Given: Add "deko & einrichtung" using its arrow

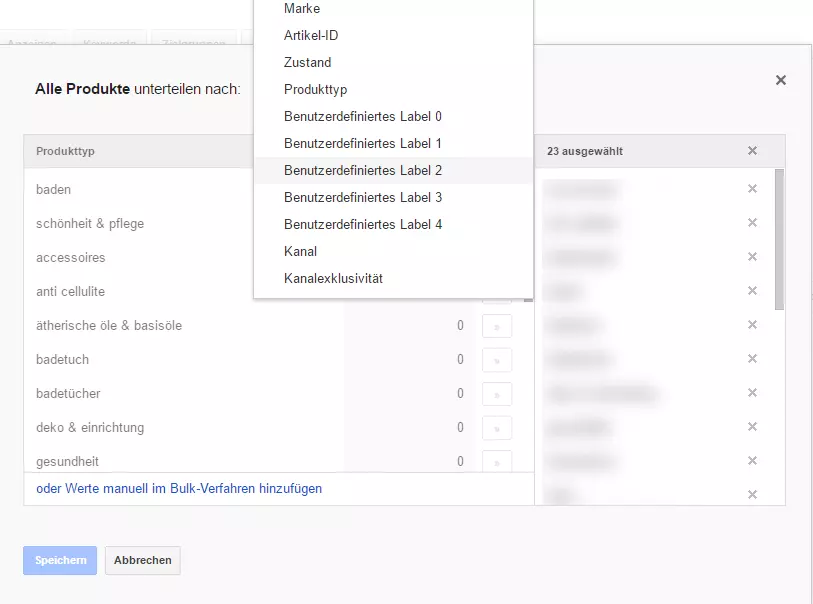Looking at the screenshot, I should tap(497, 427).
